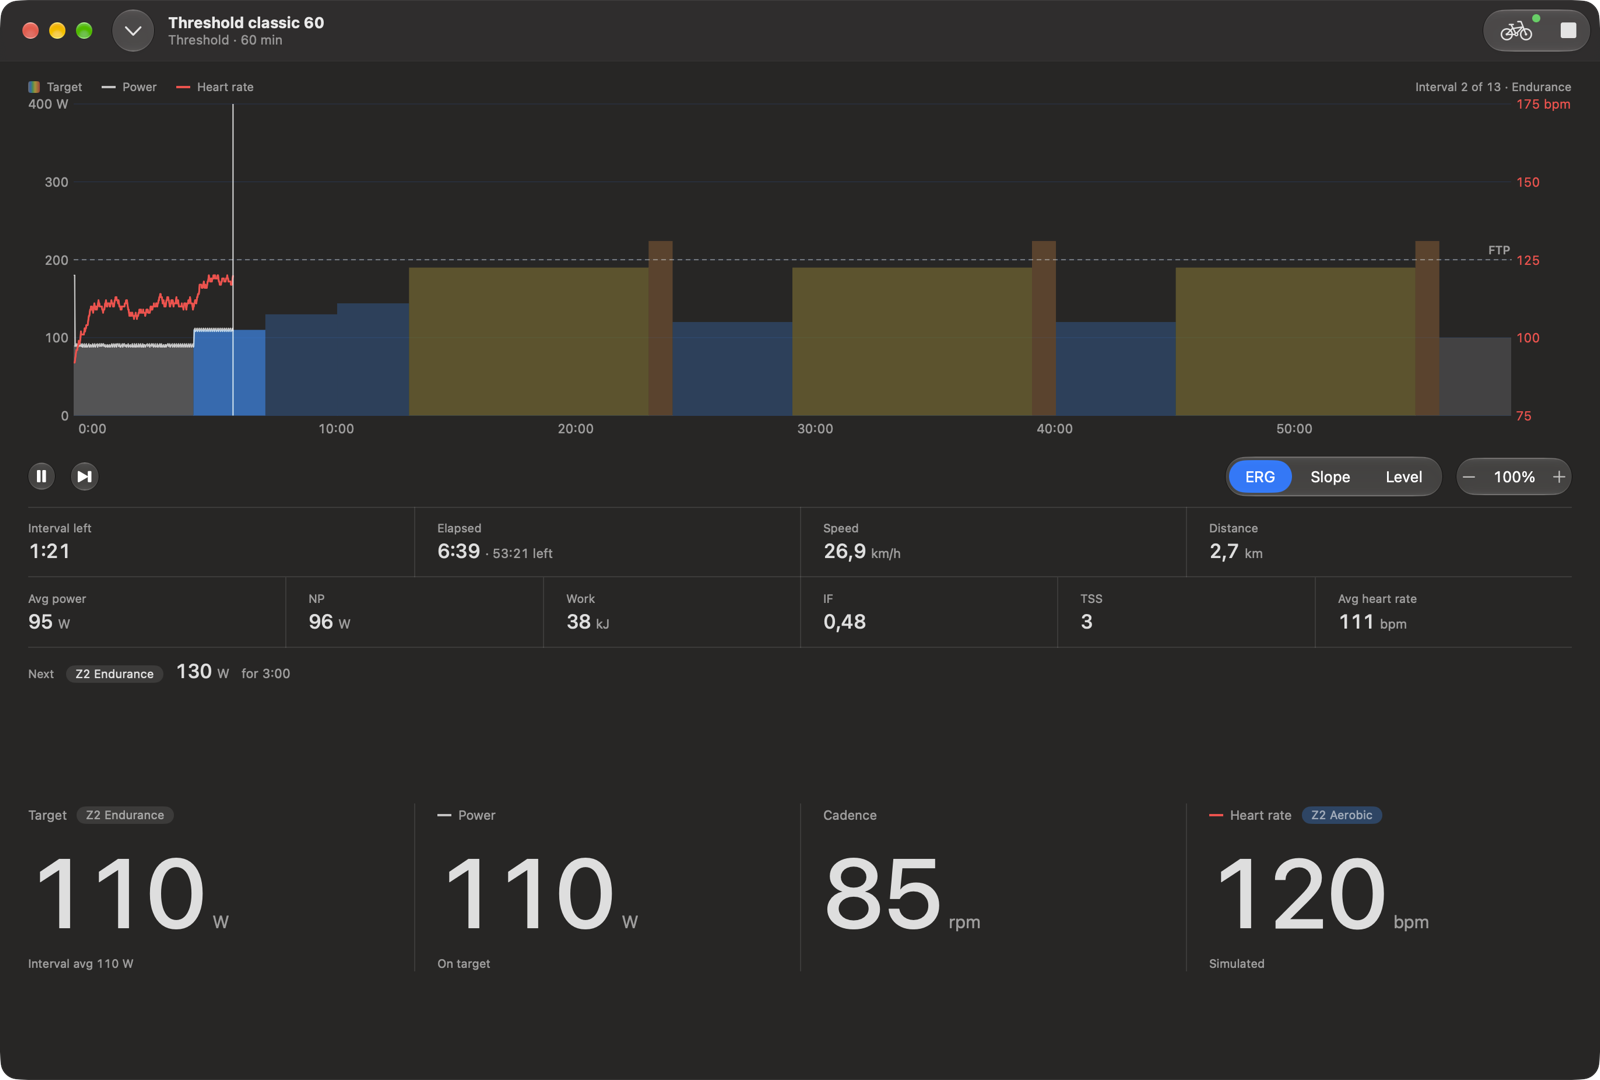Select the first threshold block on chart
The image size is (1600, 1080).
pos(529,341)
